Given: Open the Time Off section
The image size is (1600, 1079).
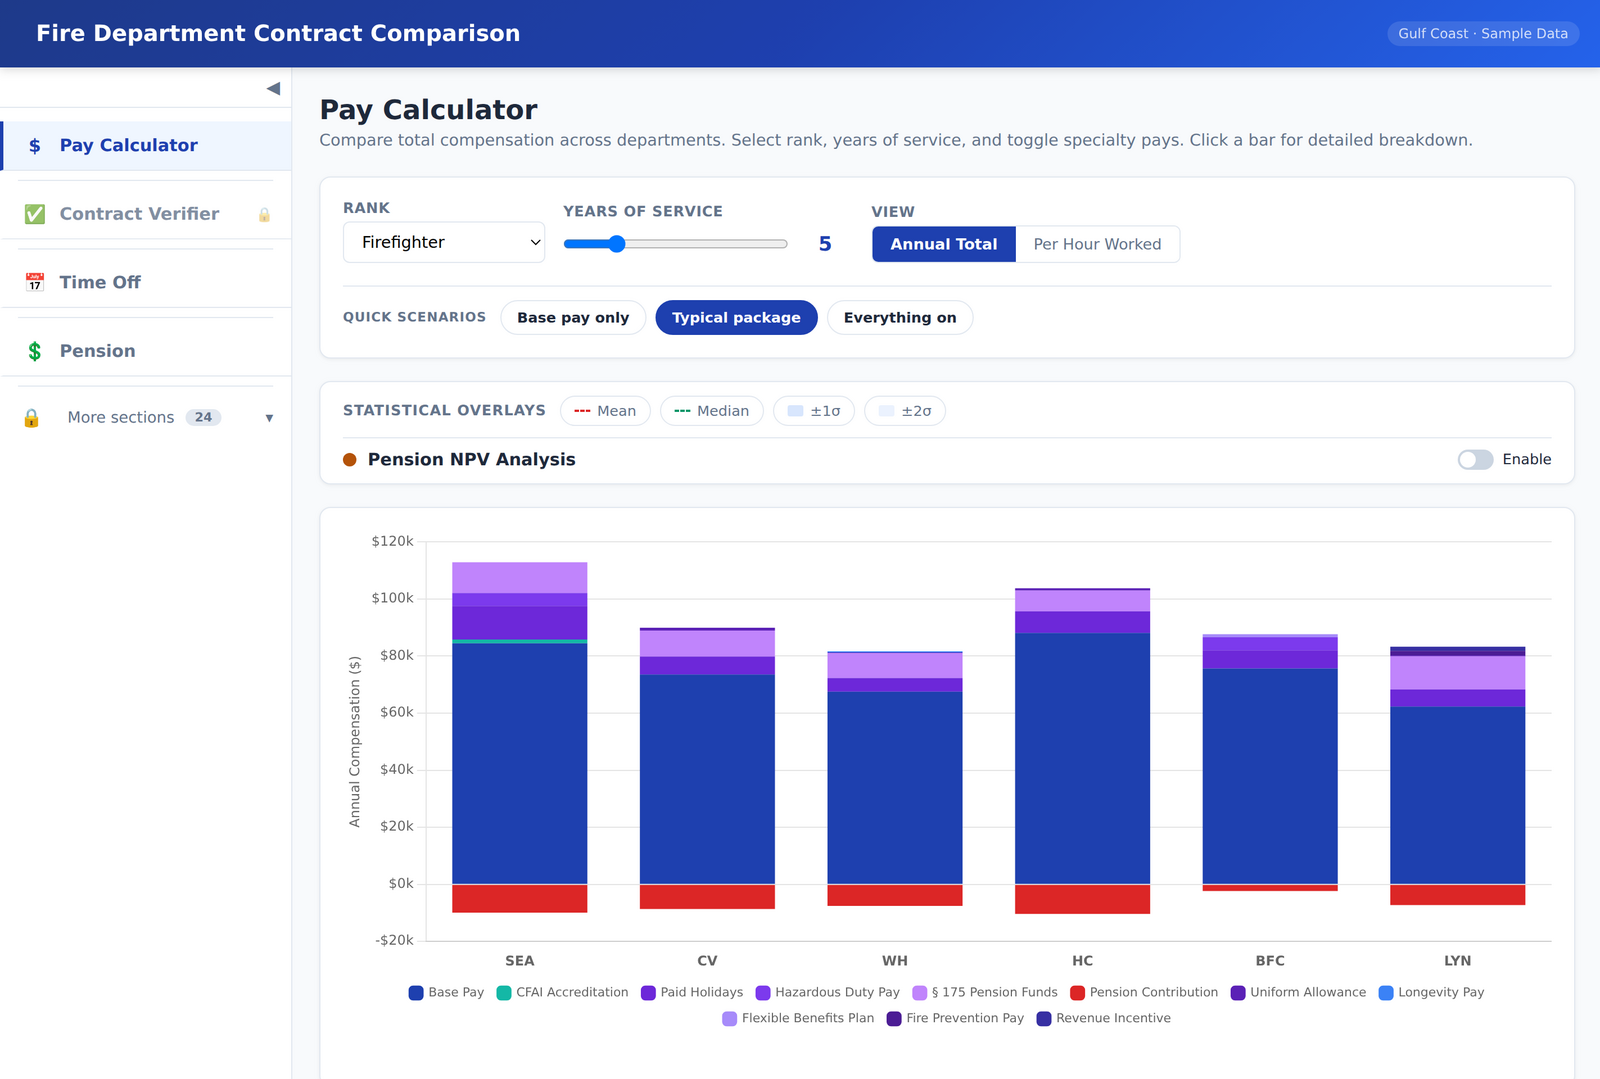Looking at the screenshot, I should (x=146, y=282).
